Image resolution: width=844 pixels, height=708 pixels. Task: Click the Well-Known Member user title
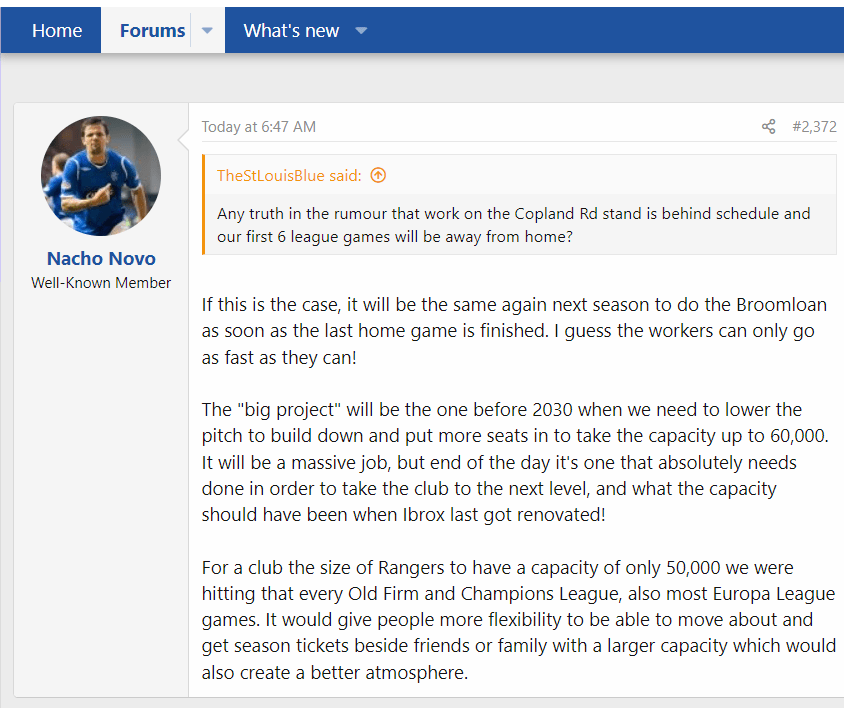point(101,283)
